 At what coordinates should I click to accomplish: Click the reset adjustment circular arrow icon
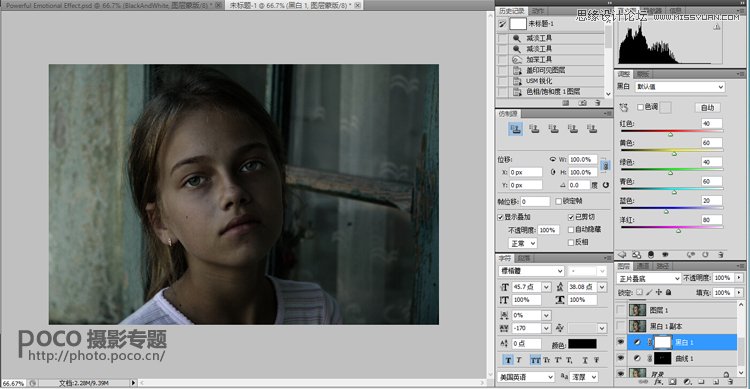705,255
